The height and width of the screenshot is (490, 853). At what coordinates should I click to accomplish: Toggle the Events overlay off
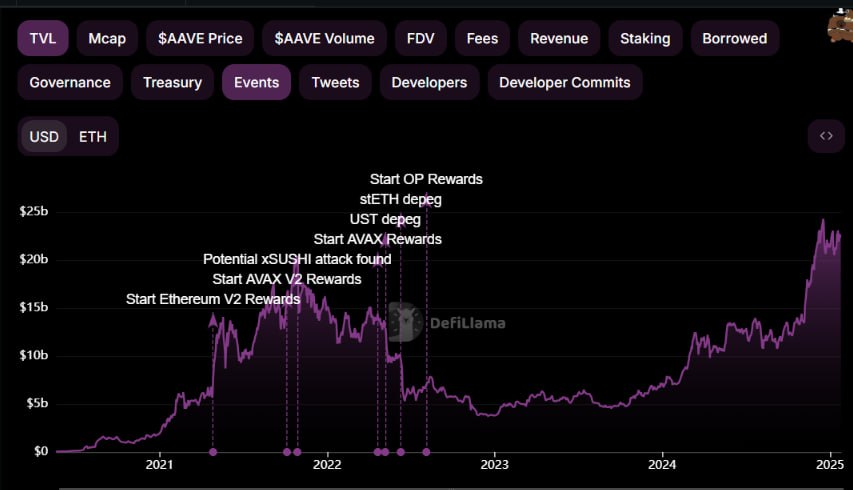pos(256,82)
